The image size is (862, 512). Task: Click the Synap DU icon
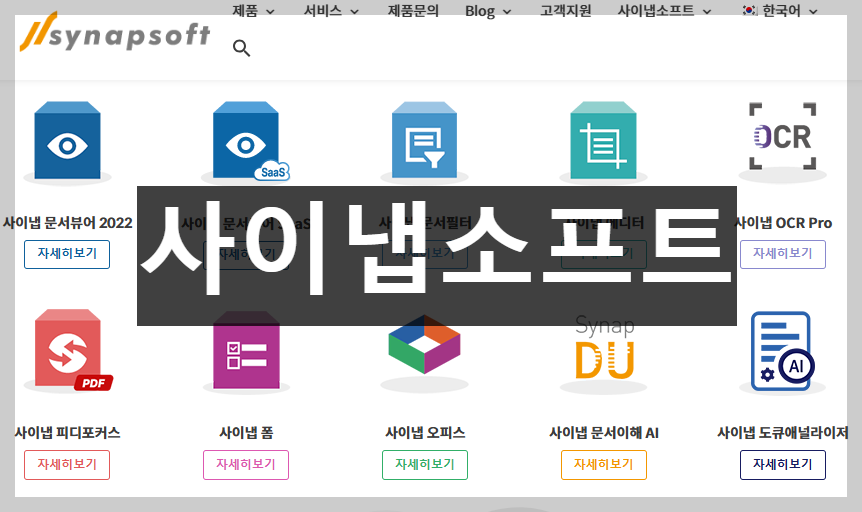point(605,347)
